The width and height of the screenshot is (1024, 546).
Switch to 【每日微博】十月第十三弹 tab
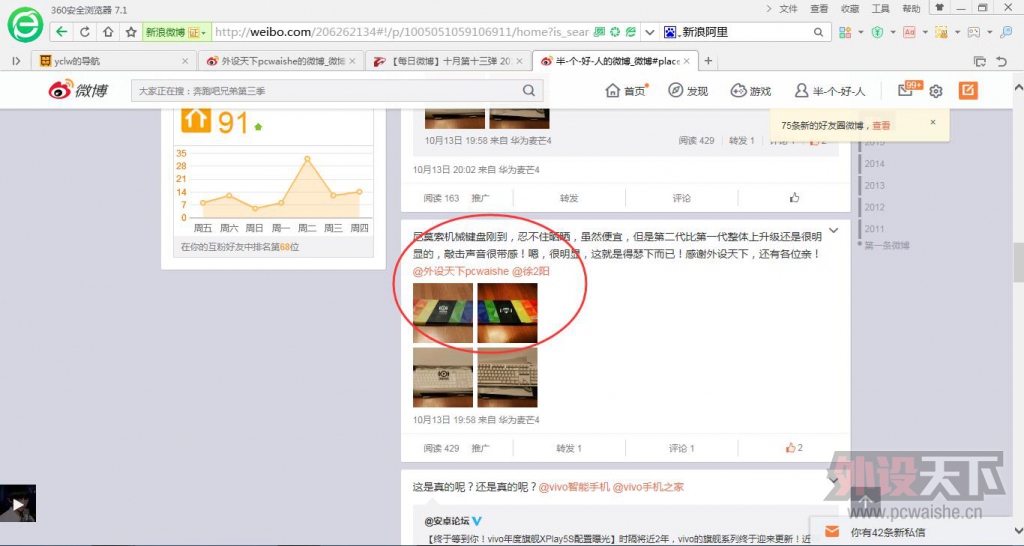coord(448,61)
